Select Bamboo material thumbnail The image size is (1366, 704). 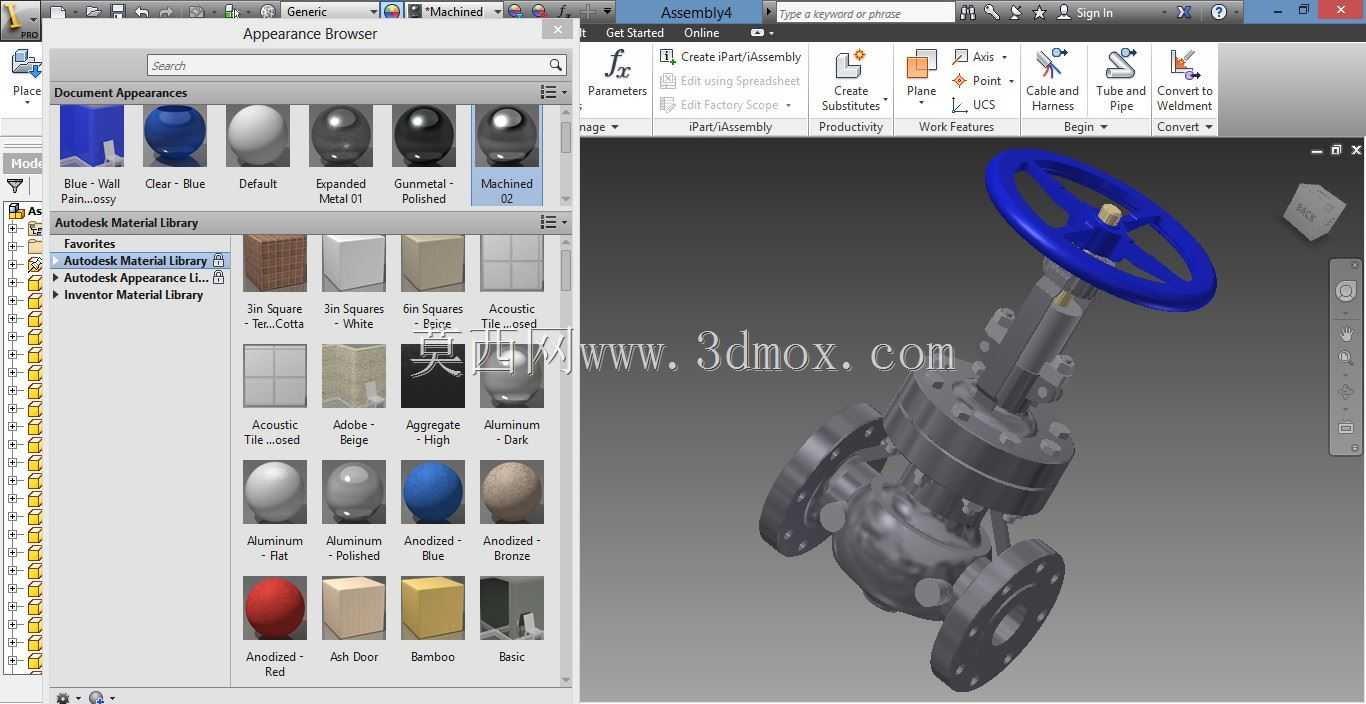pyautogui.click(x=432, y=608)
